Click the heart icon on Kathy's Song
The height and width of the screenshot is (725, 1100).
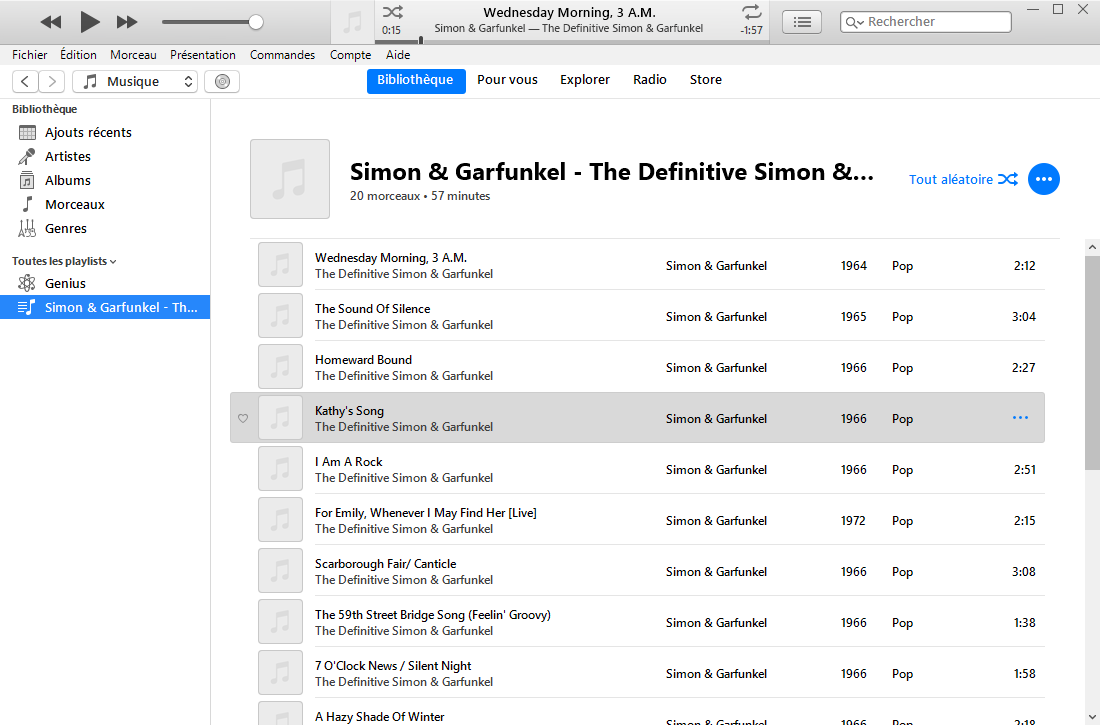(x=243, y=418)
